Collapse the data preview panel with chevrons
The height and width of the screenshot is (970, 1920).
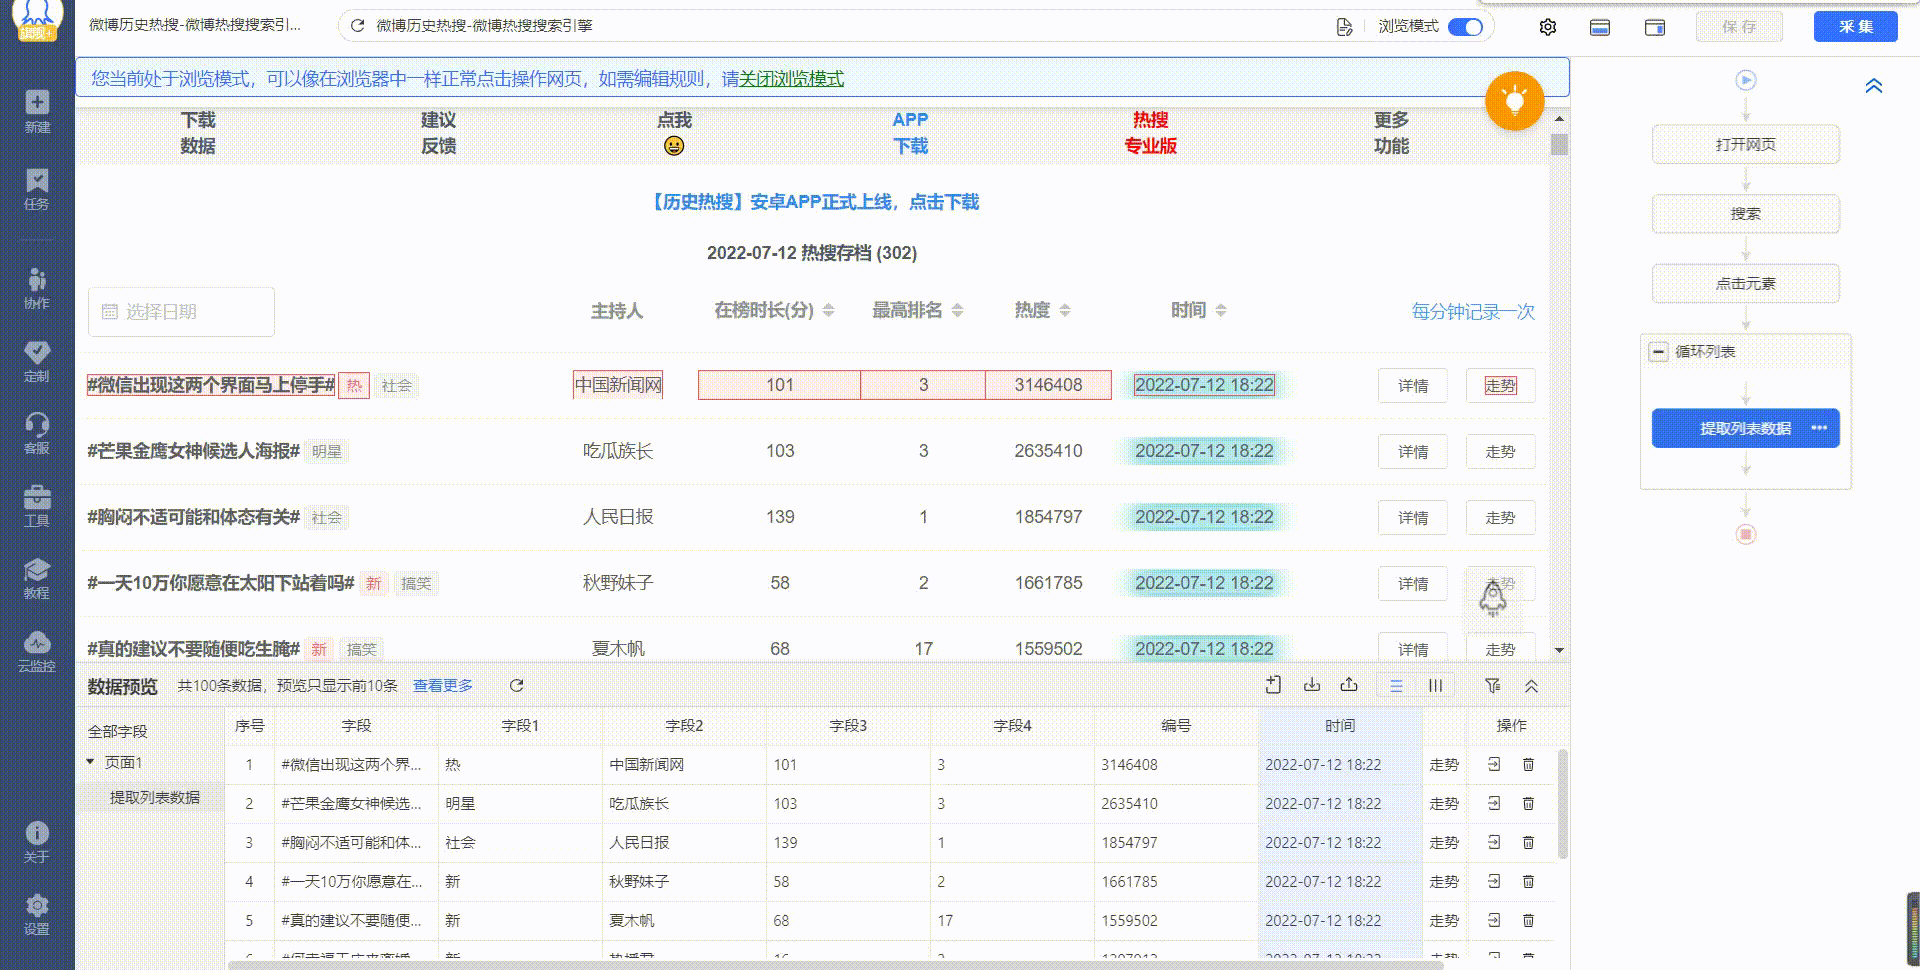[x=1531, y=686]
